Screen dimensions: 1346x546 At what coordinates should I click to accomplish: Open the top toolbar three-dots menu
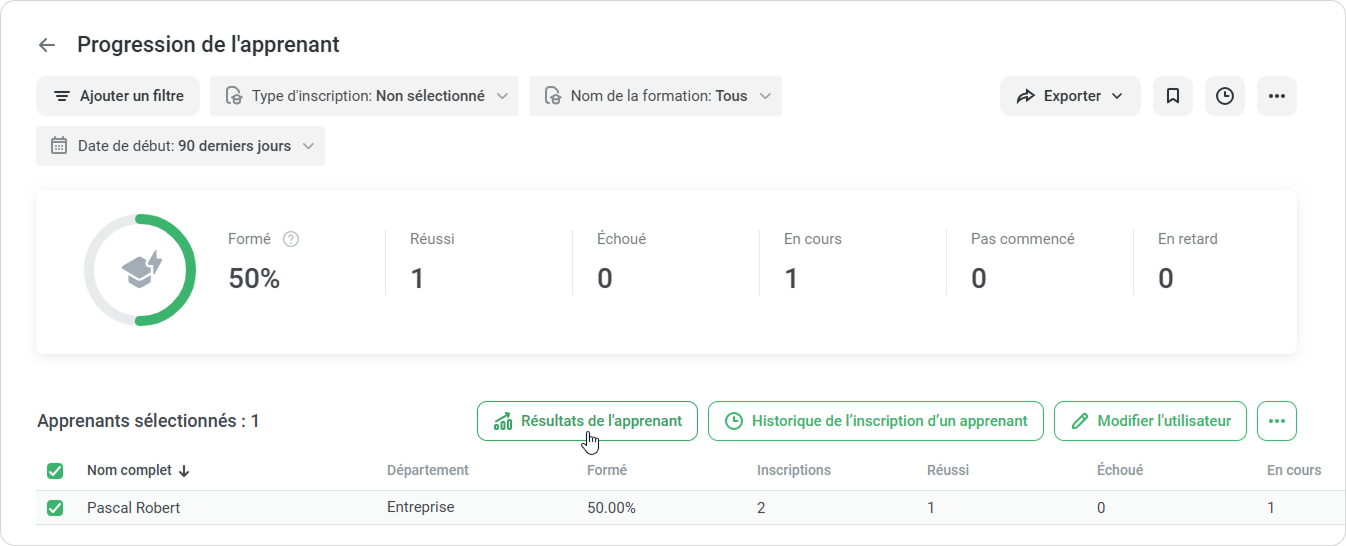1276,96
